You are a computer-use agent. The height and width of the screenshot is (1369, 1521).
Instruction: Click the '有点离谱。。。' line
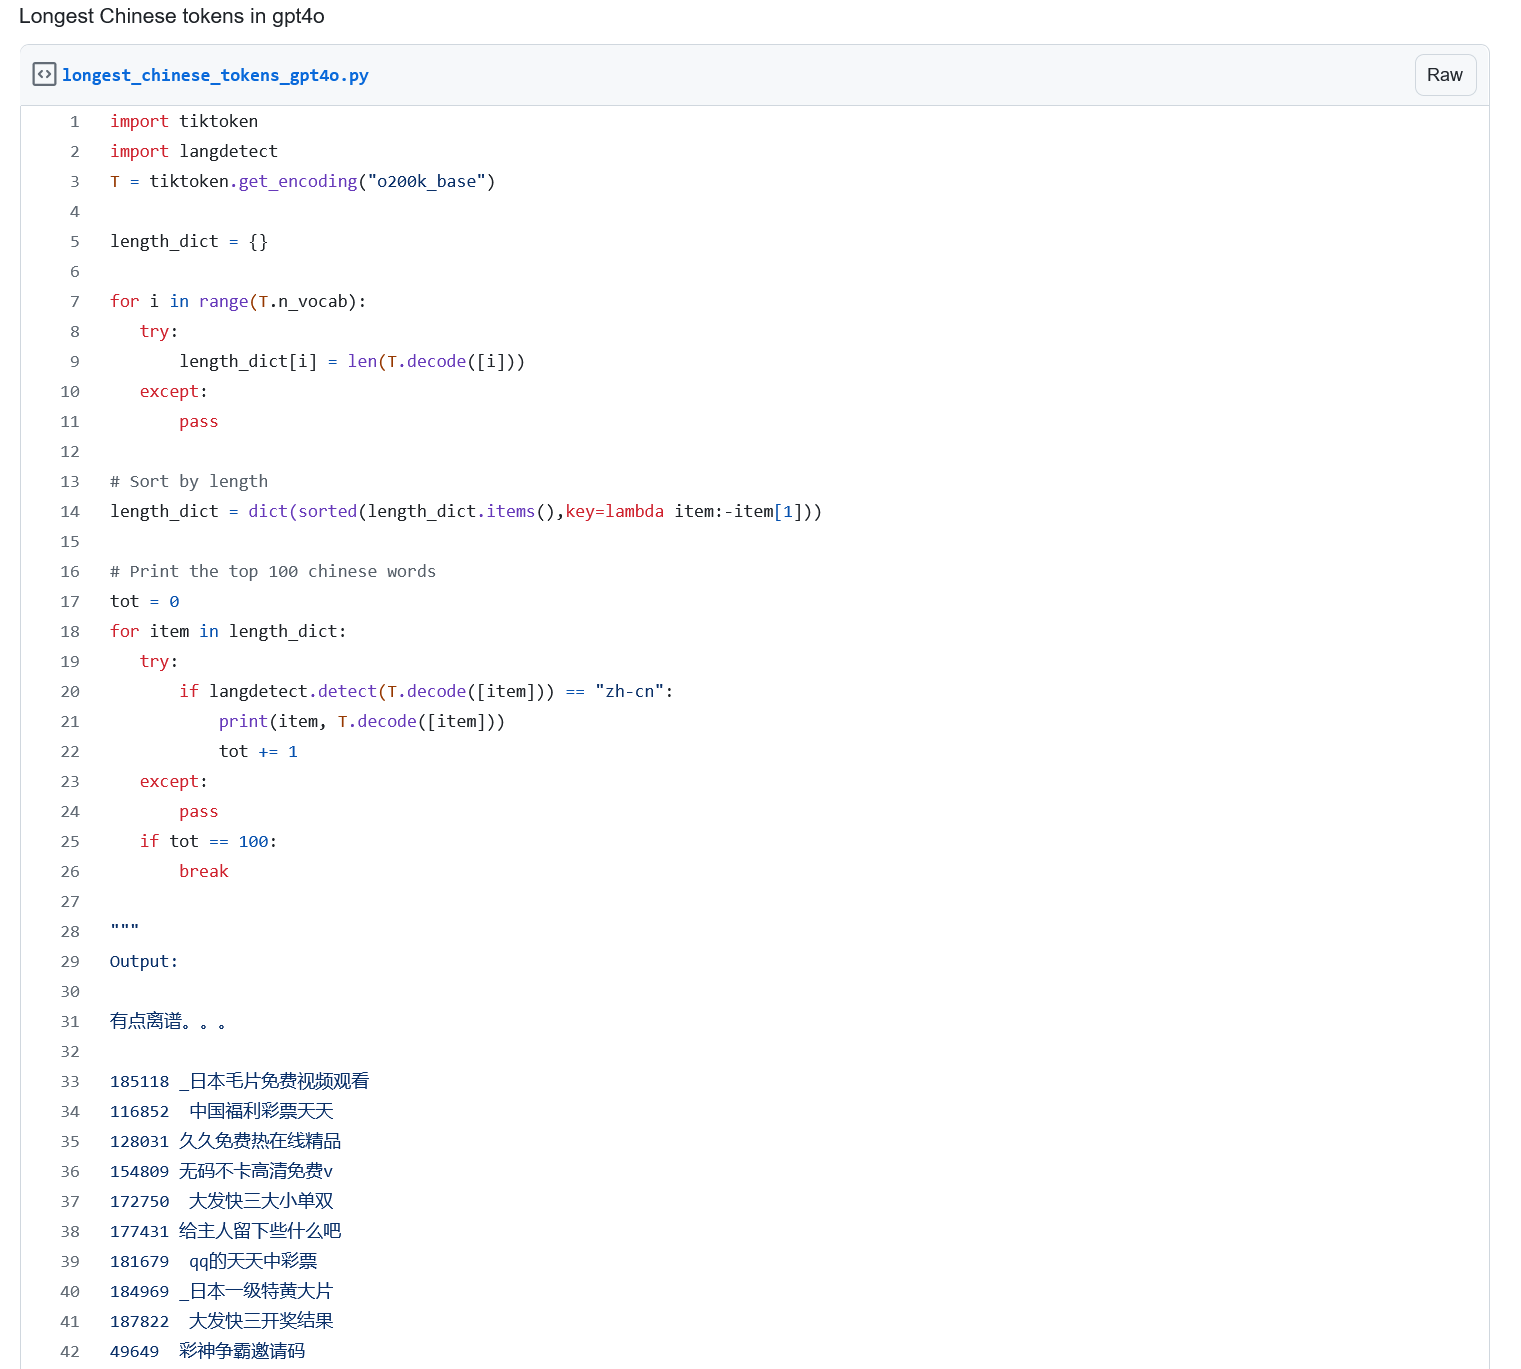(x=168, y=1021)
